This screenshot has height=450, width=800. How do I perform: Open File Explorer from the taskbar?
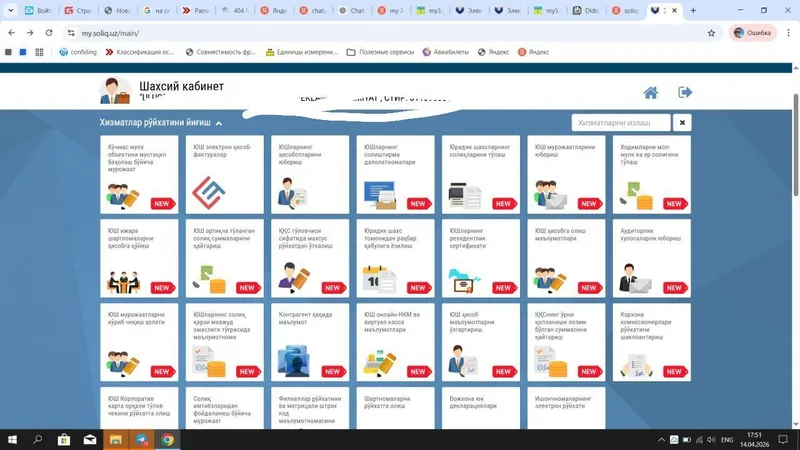[x=116, y=439]
